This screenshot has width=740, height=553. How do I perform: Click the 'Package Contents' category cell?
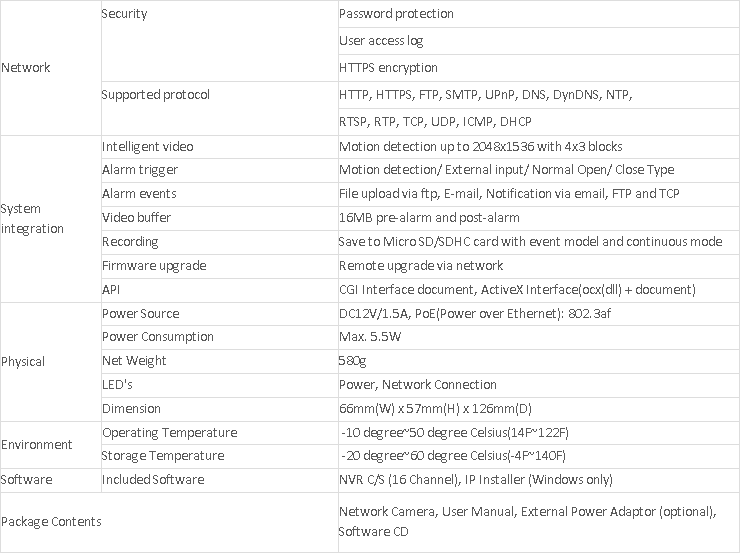51,522
